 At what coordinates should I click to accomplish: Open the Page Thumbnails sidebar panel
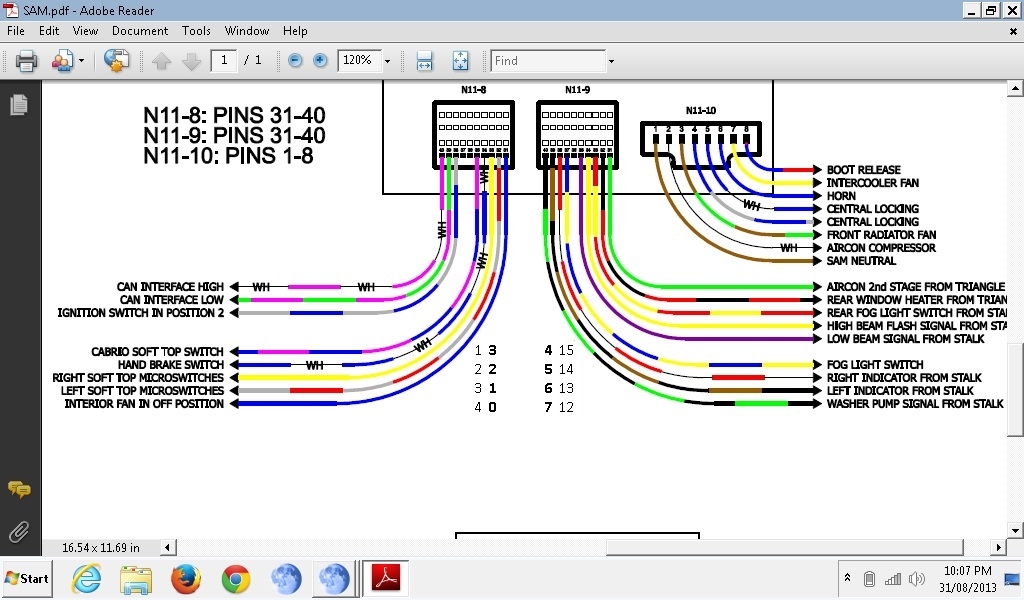pos(19,103)
